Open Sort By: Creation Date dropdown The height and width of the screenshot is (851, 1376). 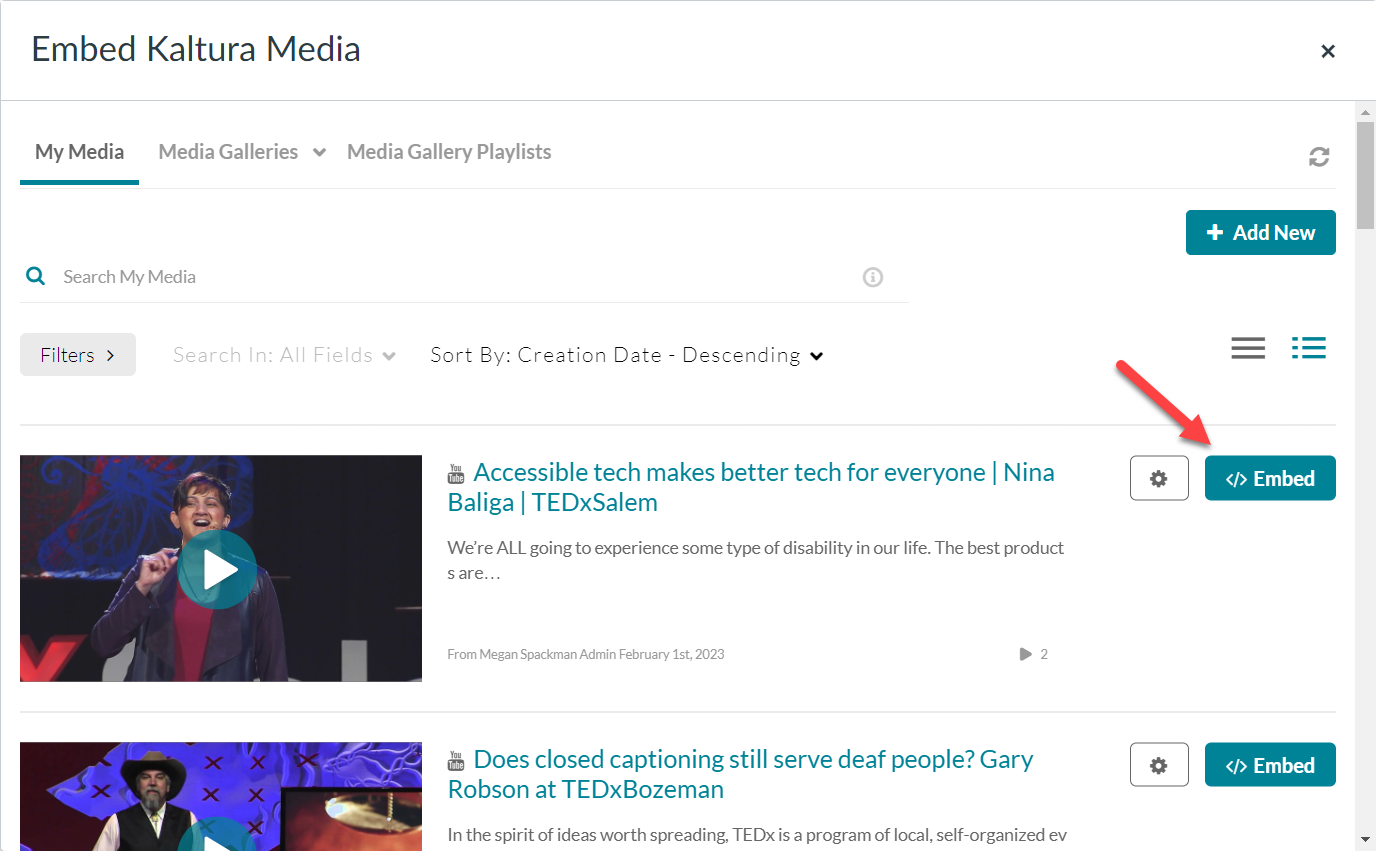626,355
